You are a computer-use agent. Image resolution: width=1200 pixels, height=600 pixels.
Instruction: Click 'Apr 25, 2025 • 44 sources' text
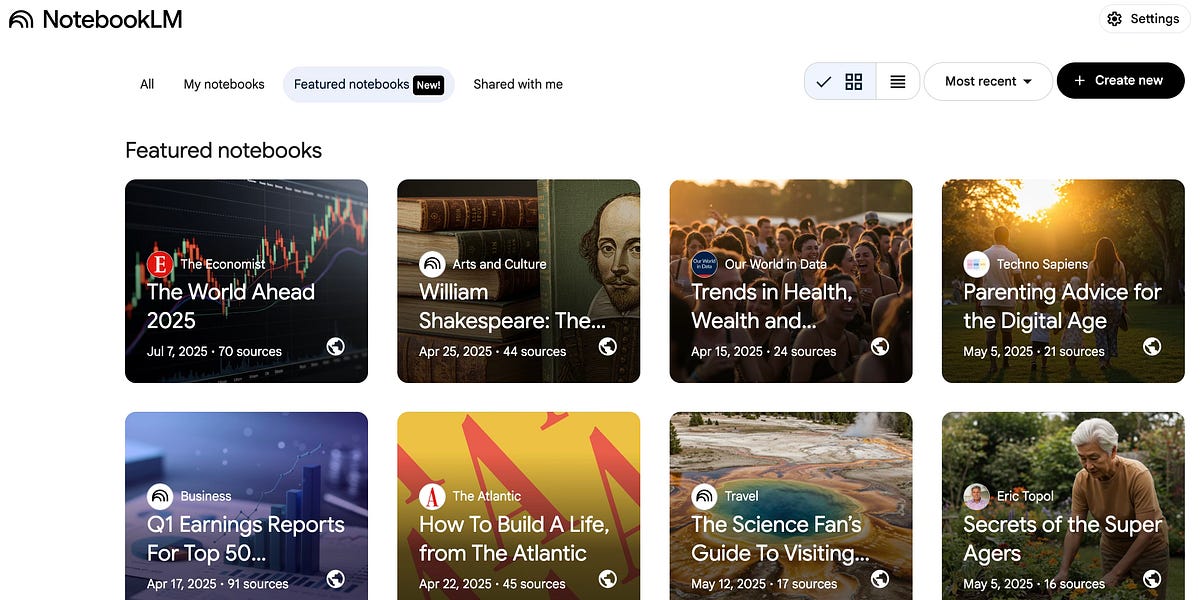tap(492, 351)
